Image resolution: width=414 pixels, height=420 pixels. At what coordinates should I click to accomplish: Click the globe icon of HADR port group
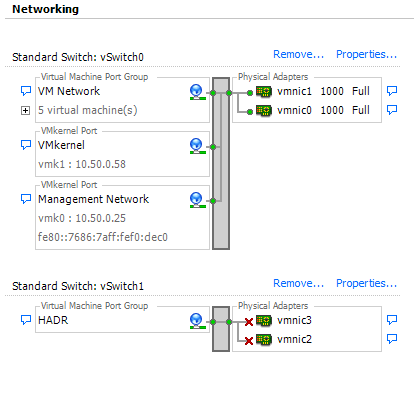pyautogui.click(x=197, y=321)
